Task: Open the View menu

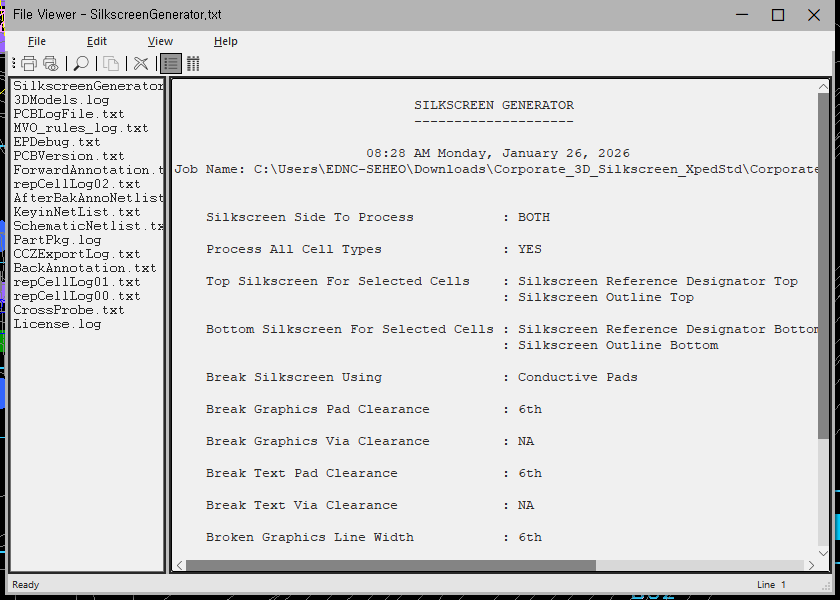Action: [160, 41]
